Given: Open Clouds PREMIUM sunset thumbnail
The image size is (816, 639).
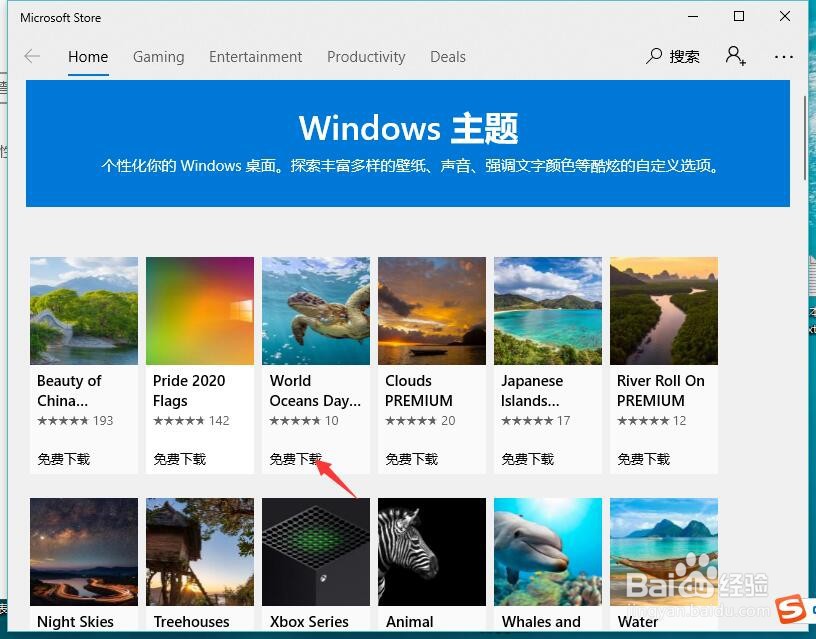Looking at the screenshot, I should (x=432, y=311).
